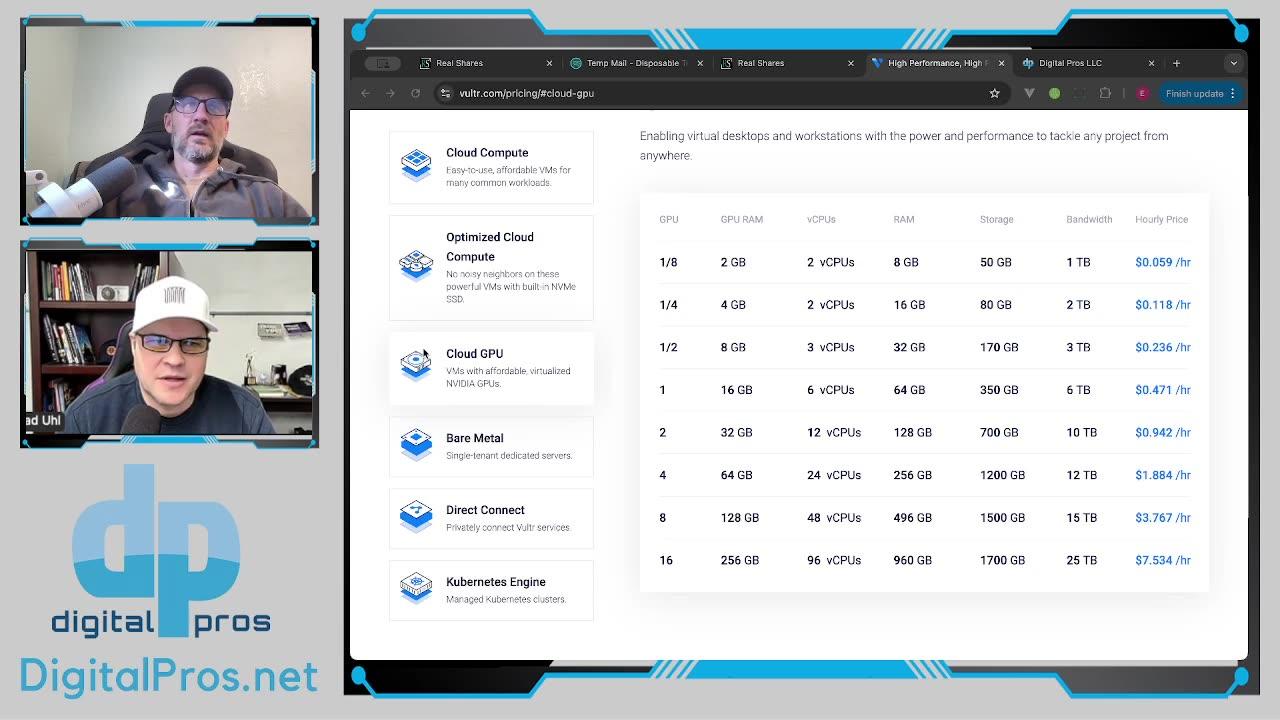Image resolution: width=1280 pixels, height=720 pixels.
Task: Open the tab search dropdown arrow
Action: click(1233, 63)
